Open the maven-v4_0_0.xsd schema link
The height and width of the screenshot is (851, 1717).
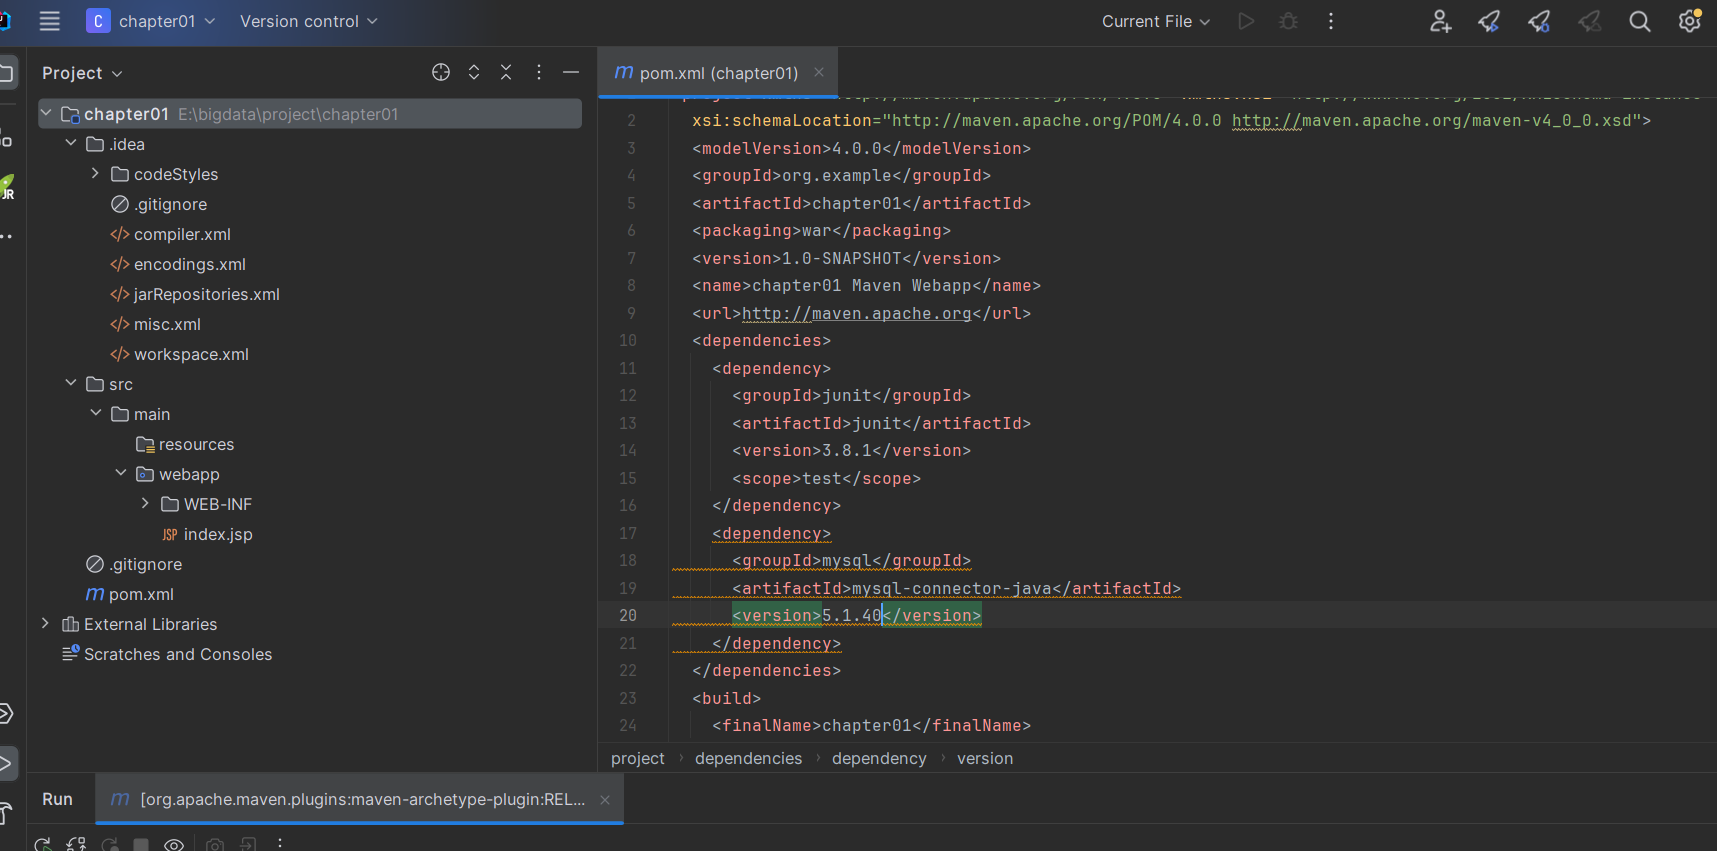tap(1432, 120)
